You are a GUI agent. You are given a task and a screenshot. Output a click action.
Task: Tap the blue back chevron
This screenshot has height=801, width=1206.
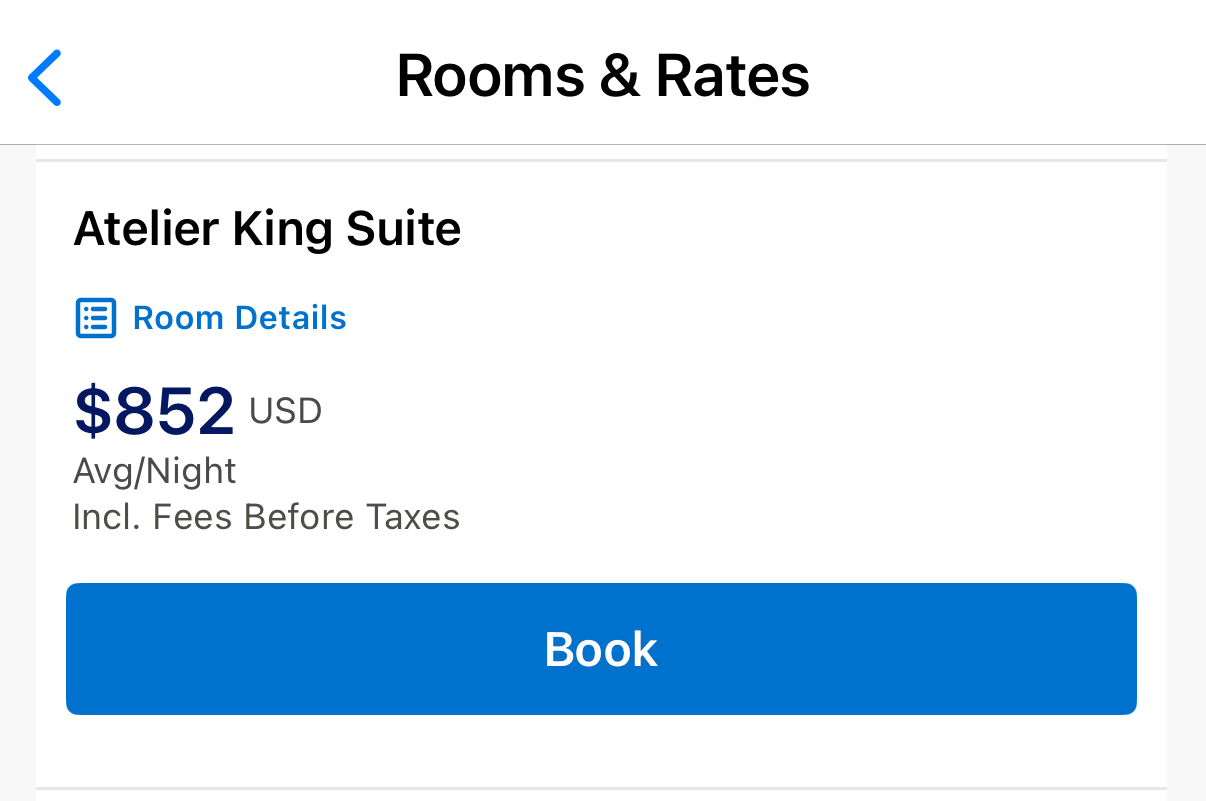45,77
